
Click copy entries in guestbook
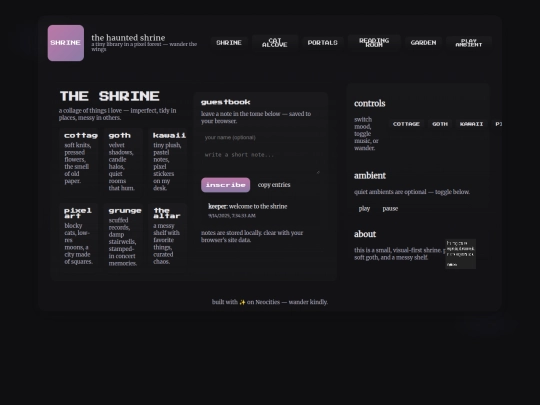click(274, 185)
